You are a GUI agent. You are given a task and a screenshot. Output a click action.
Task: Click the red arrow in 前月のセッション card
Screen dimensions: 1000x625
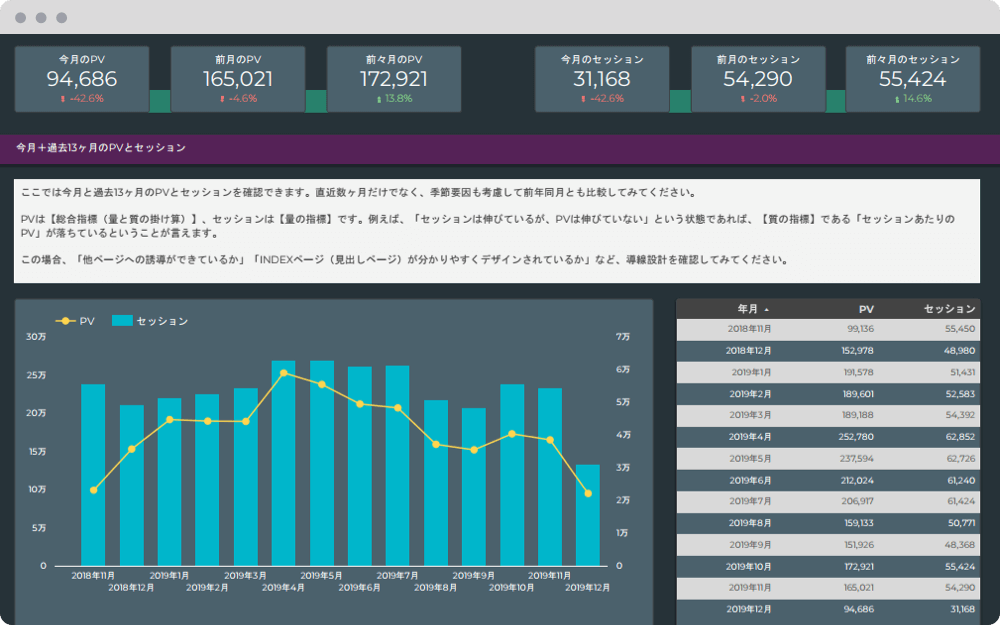pyautogui.click(x=743, y=99)
